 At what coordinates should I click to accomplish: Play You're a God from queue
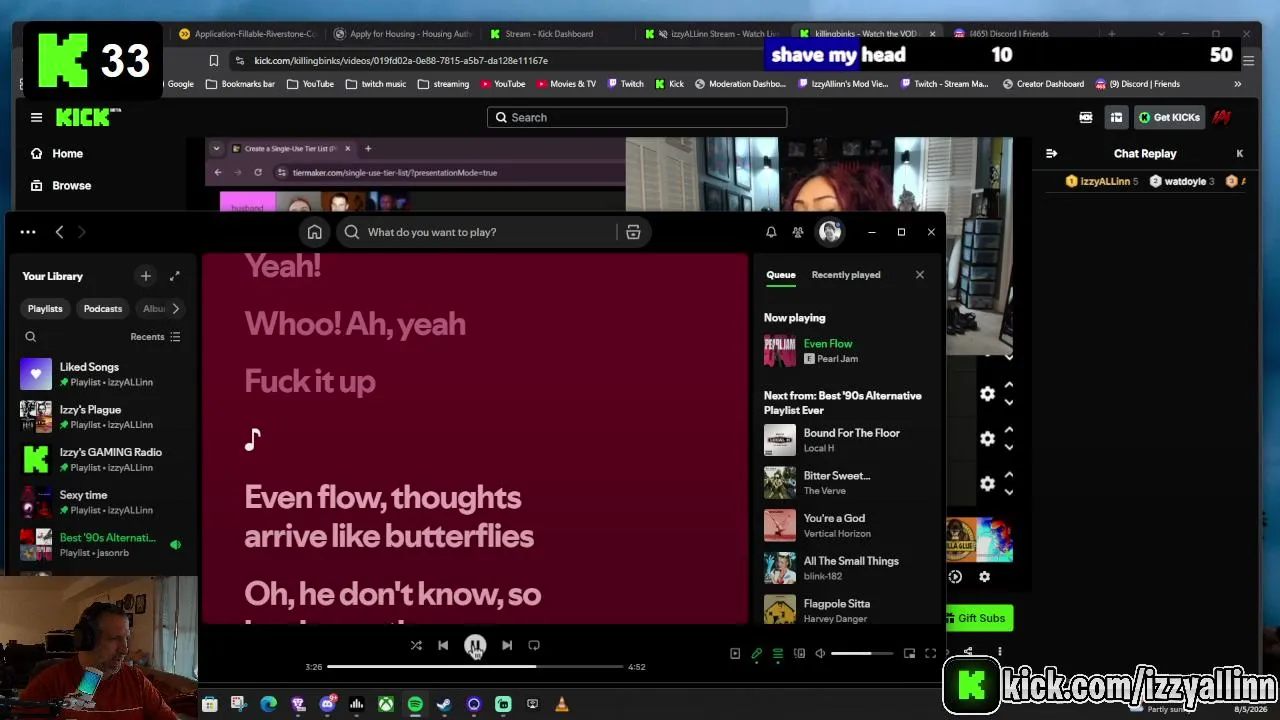(848, 525)
